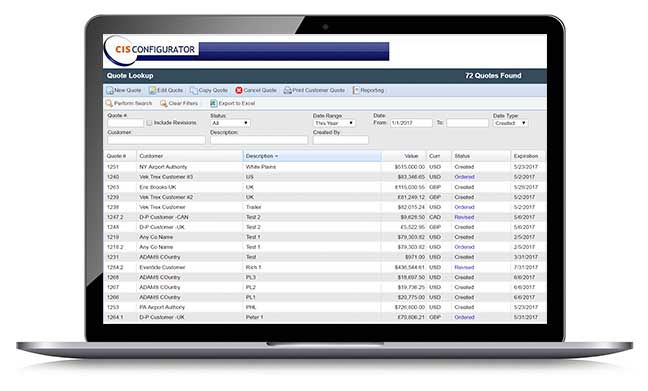Click the Clear Filters icon
The width and height of the screenshot is (648, 391).
click(164, 103)
